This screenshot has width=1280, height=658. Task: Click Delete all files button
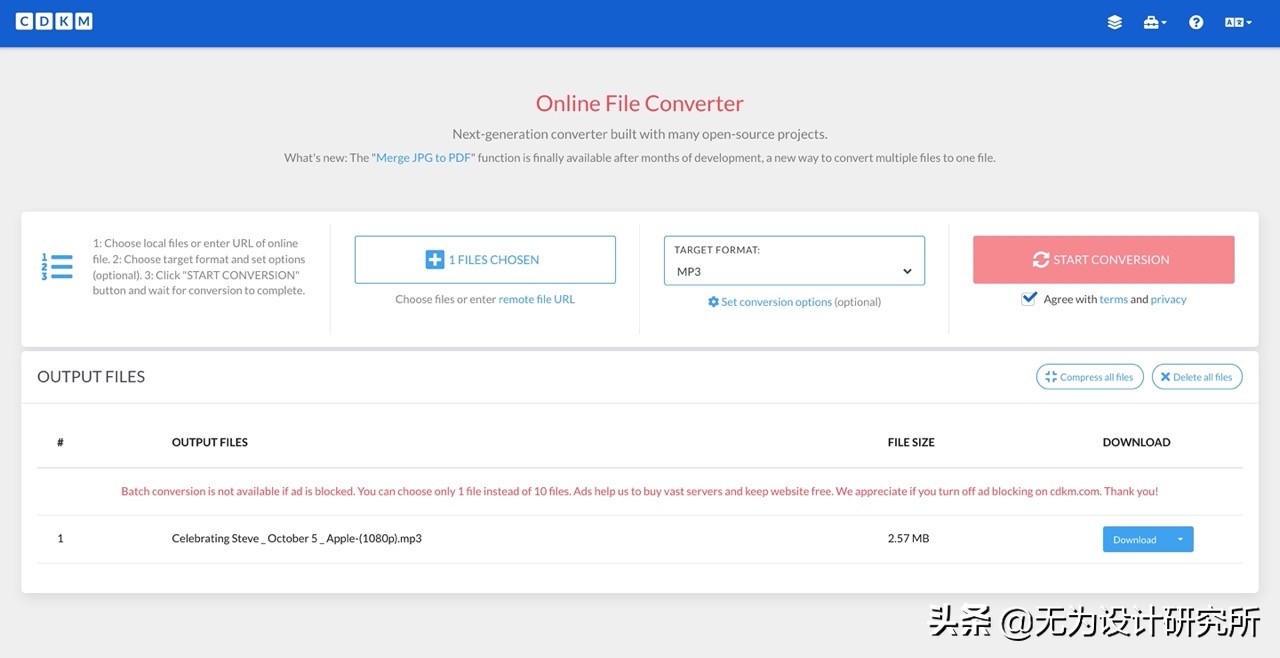1197,377
